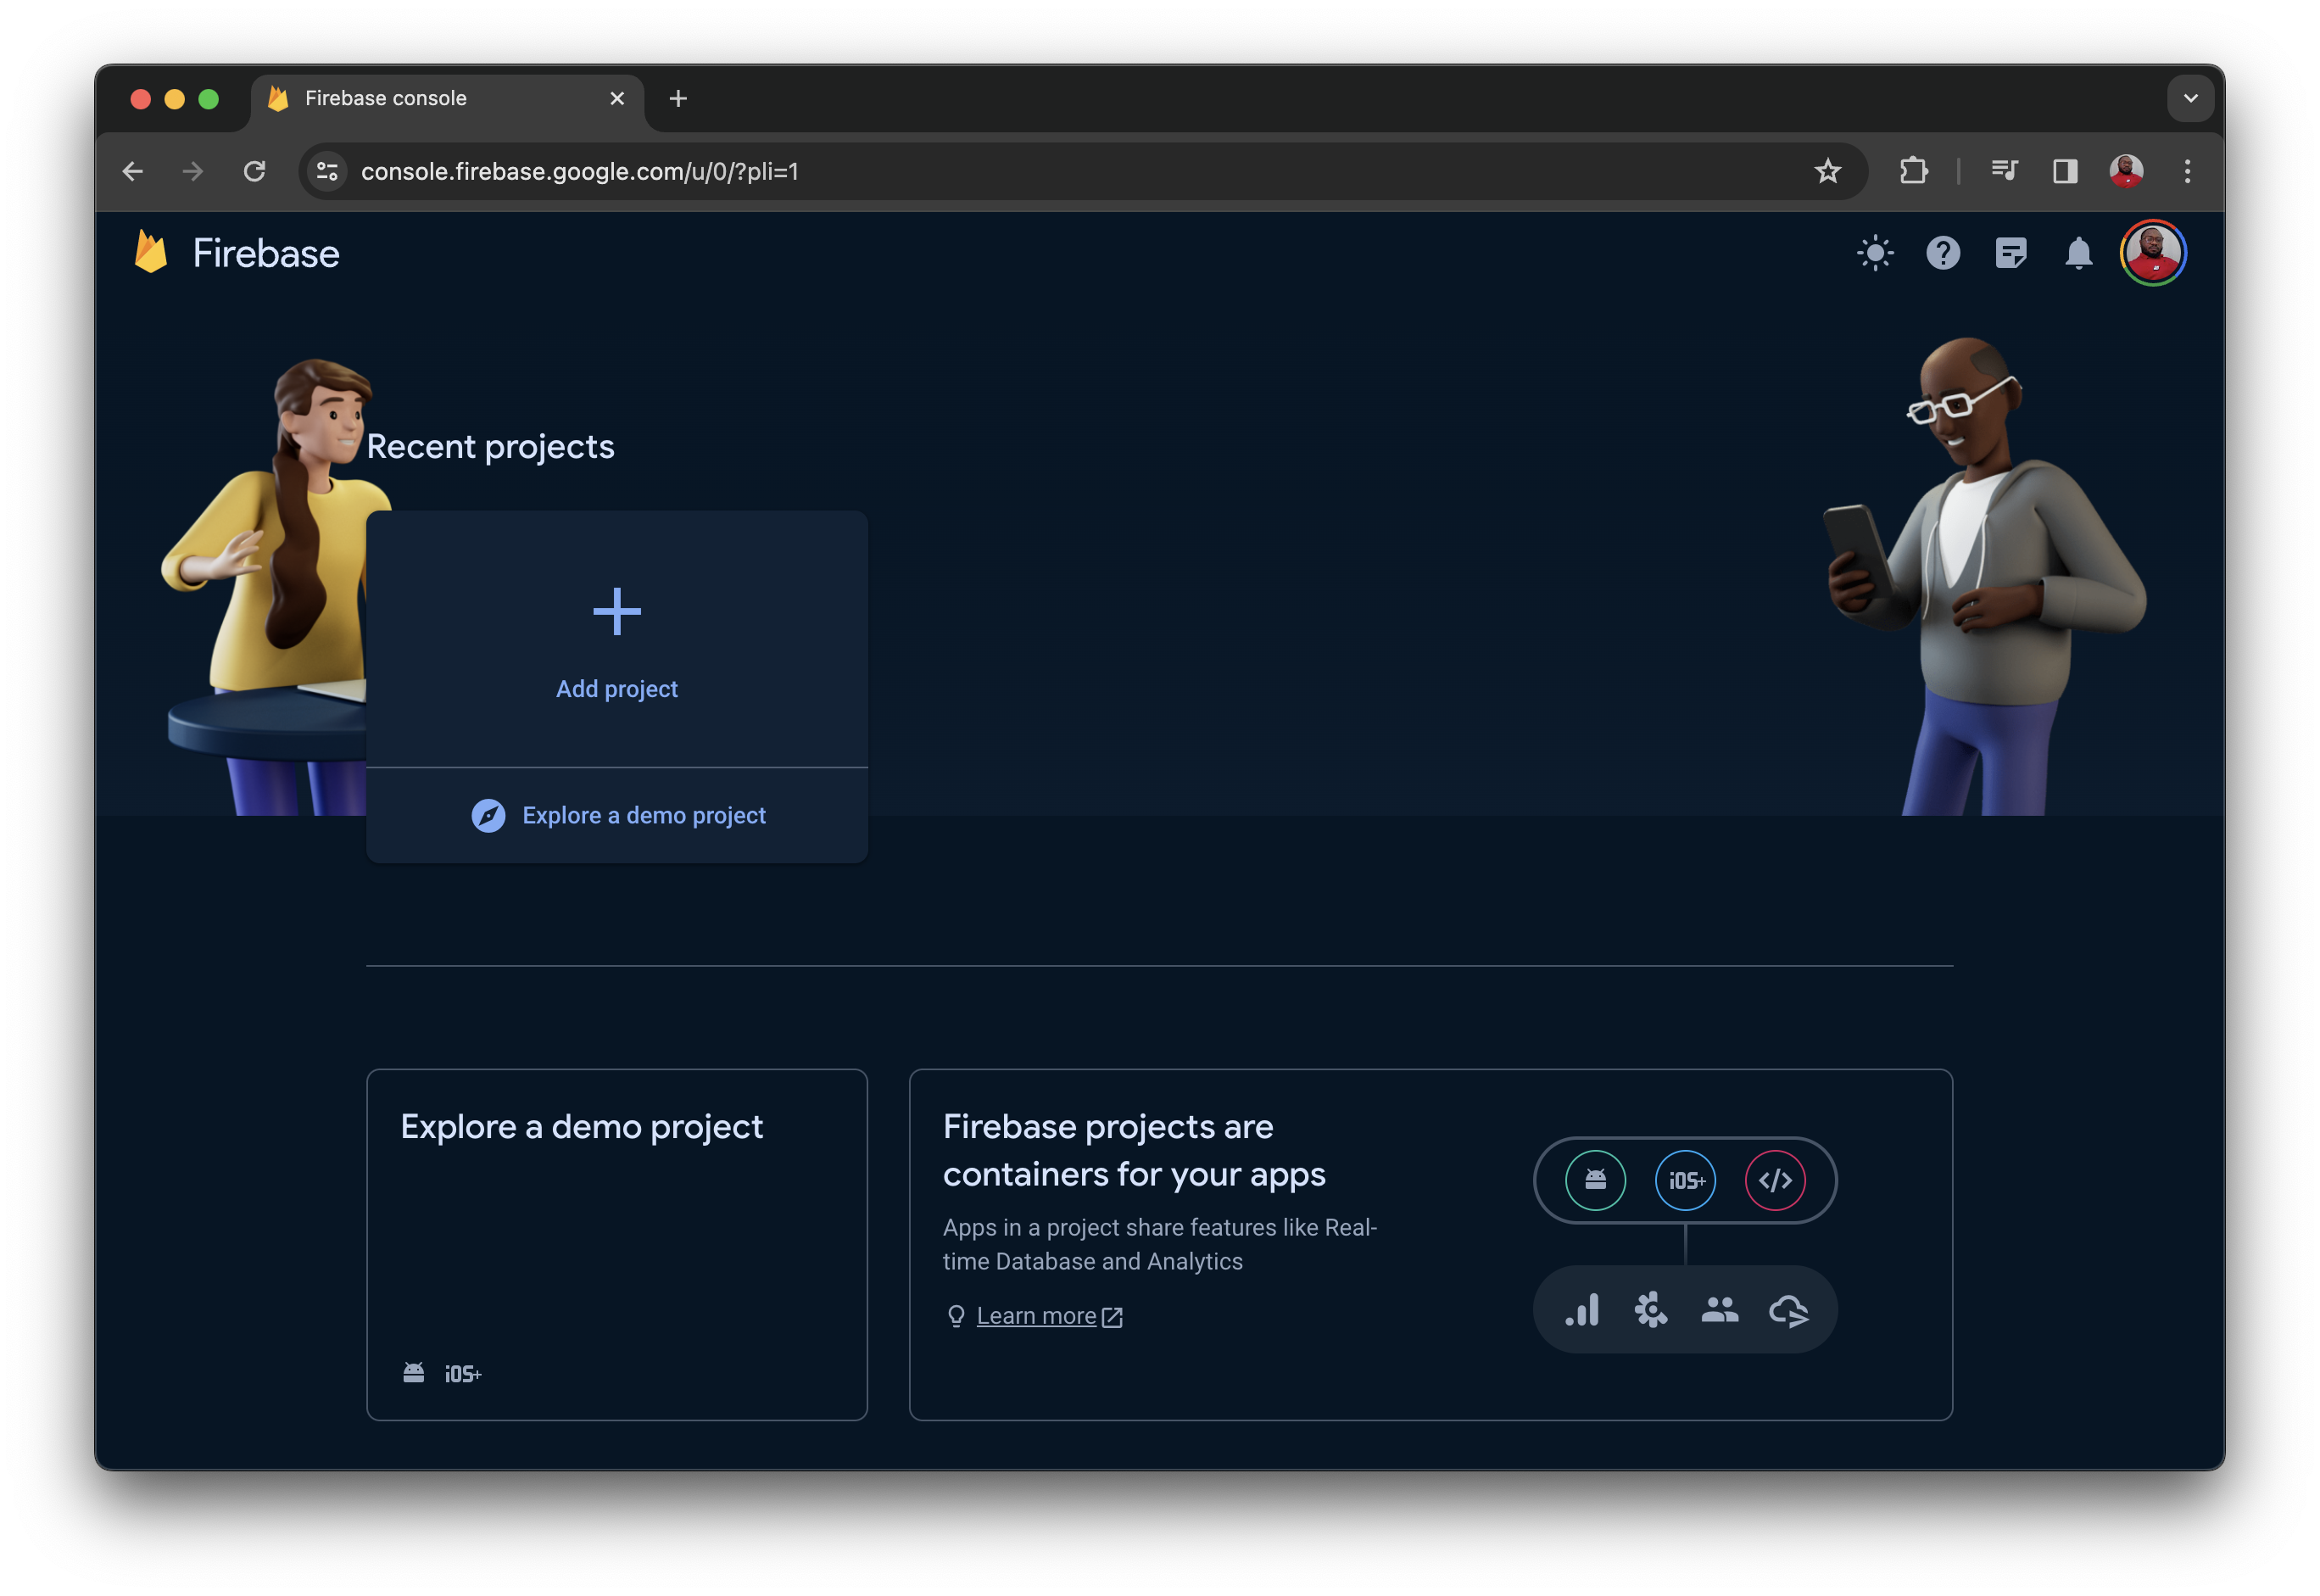The image size is (2320, 1596).
Task: Toggle light/dark mode sun icon
Action: [1872, 252]
